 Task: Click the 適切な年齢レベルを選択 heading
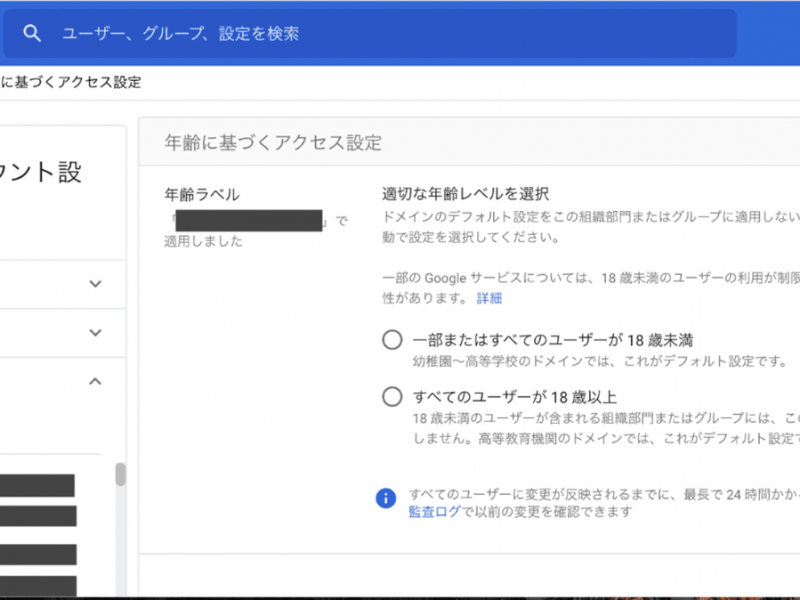pyautogui.click(x=465, y=194)
